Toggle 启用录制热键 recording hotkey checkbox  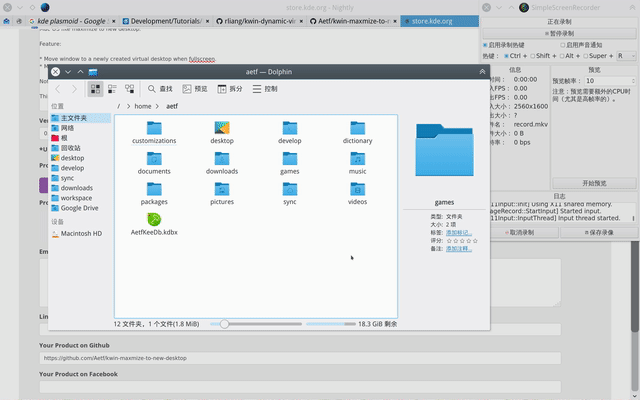(x=503, y=45)
